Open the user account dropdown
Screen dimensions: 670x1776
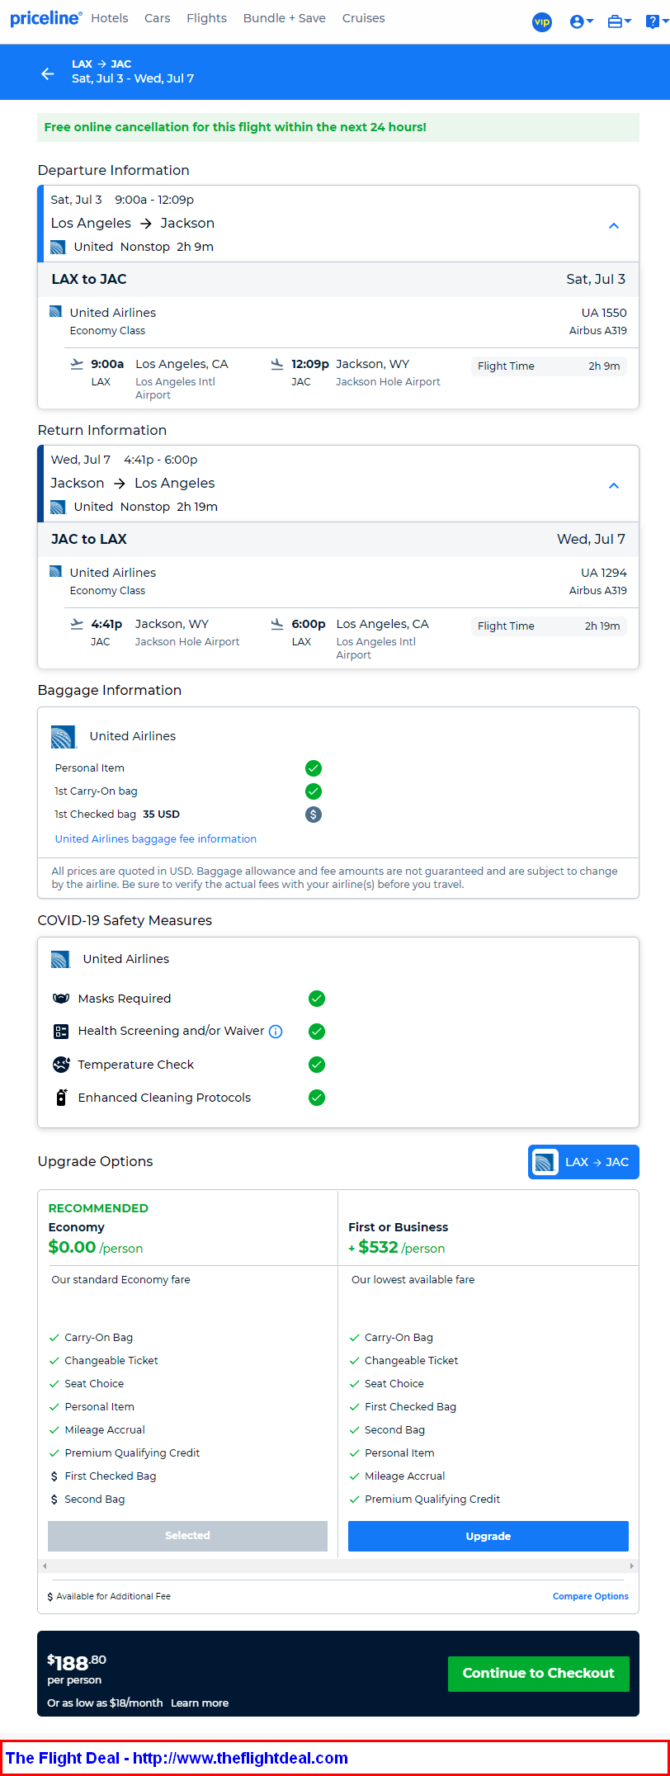(581, 21)
